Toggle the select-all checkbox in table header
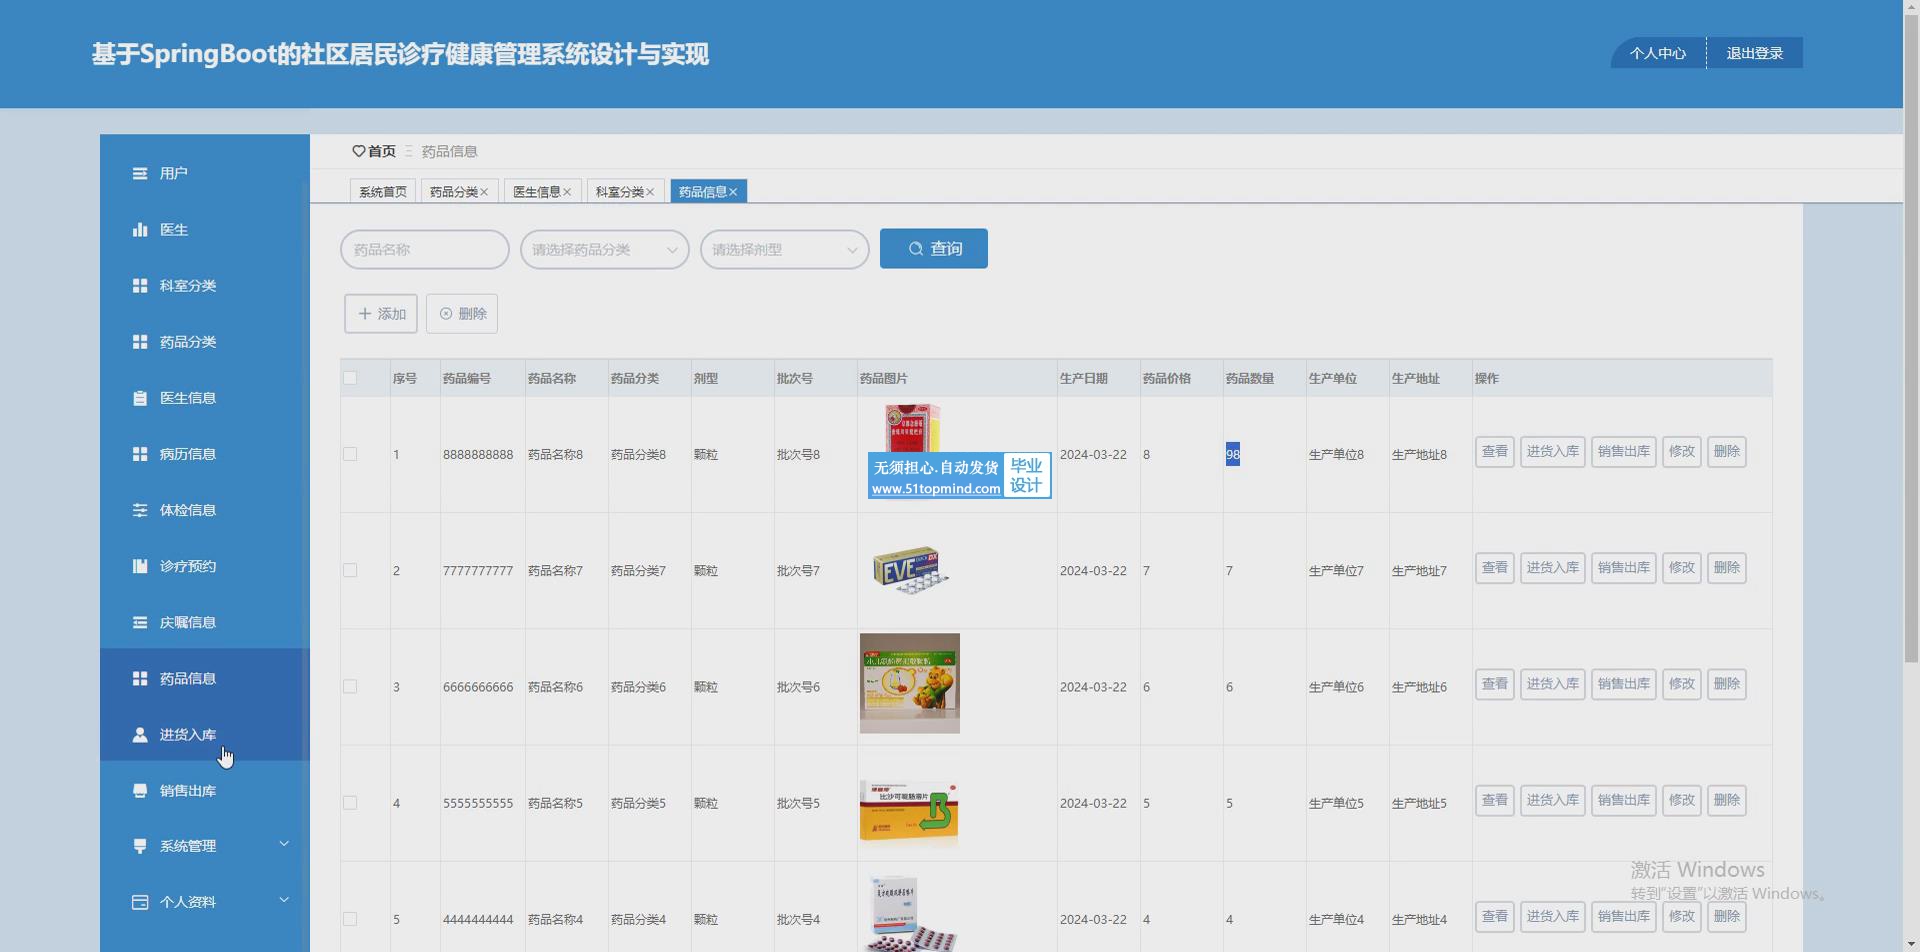 click(x=350, y=378)
